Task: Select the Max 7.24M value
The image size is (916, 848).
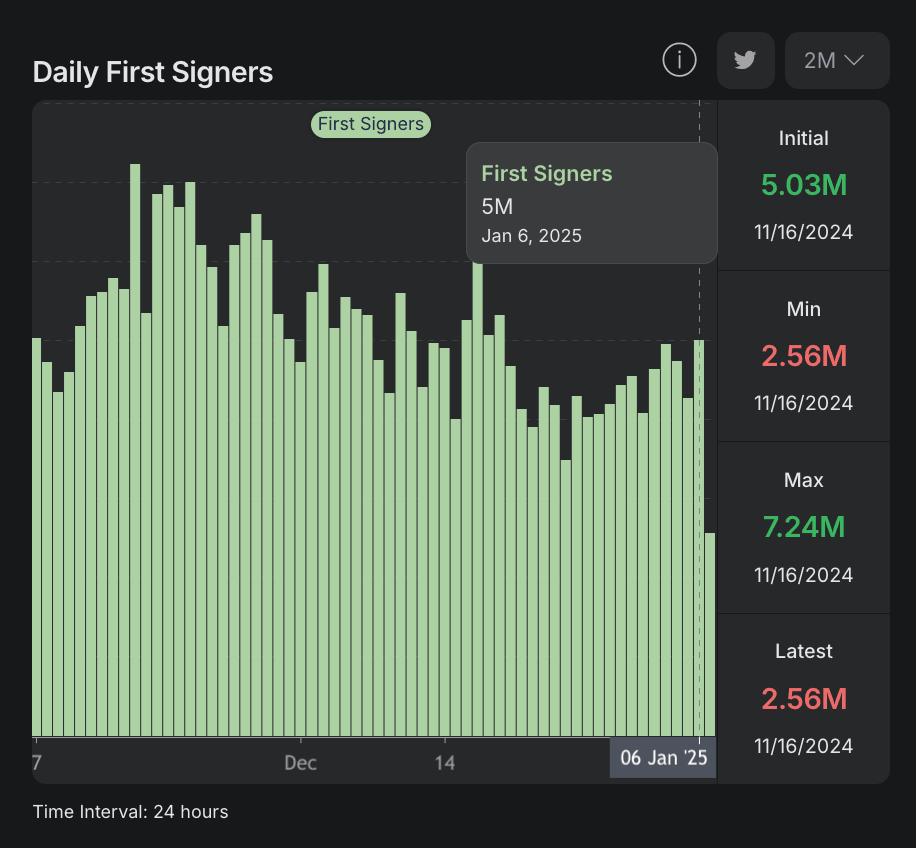Action: coord(803,527)
